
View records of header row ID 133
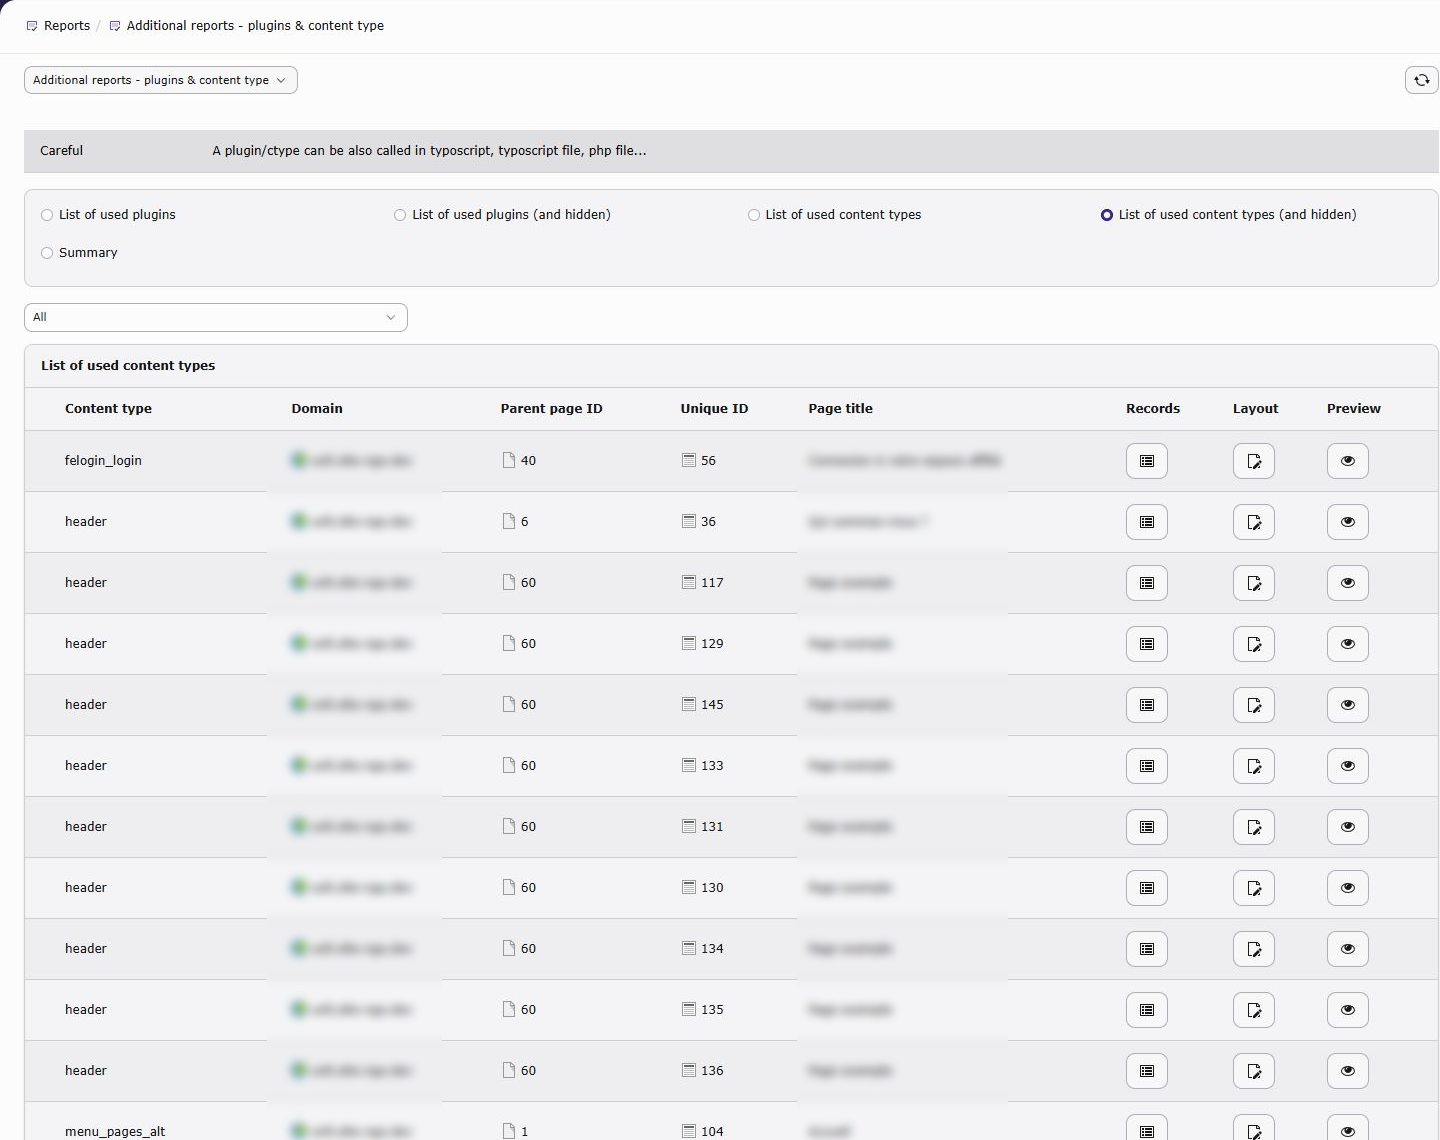click(x=1147, y=766)
